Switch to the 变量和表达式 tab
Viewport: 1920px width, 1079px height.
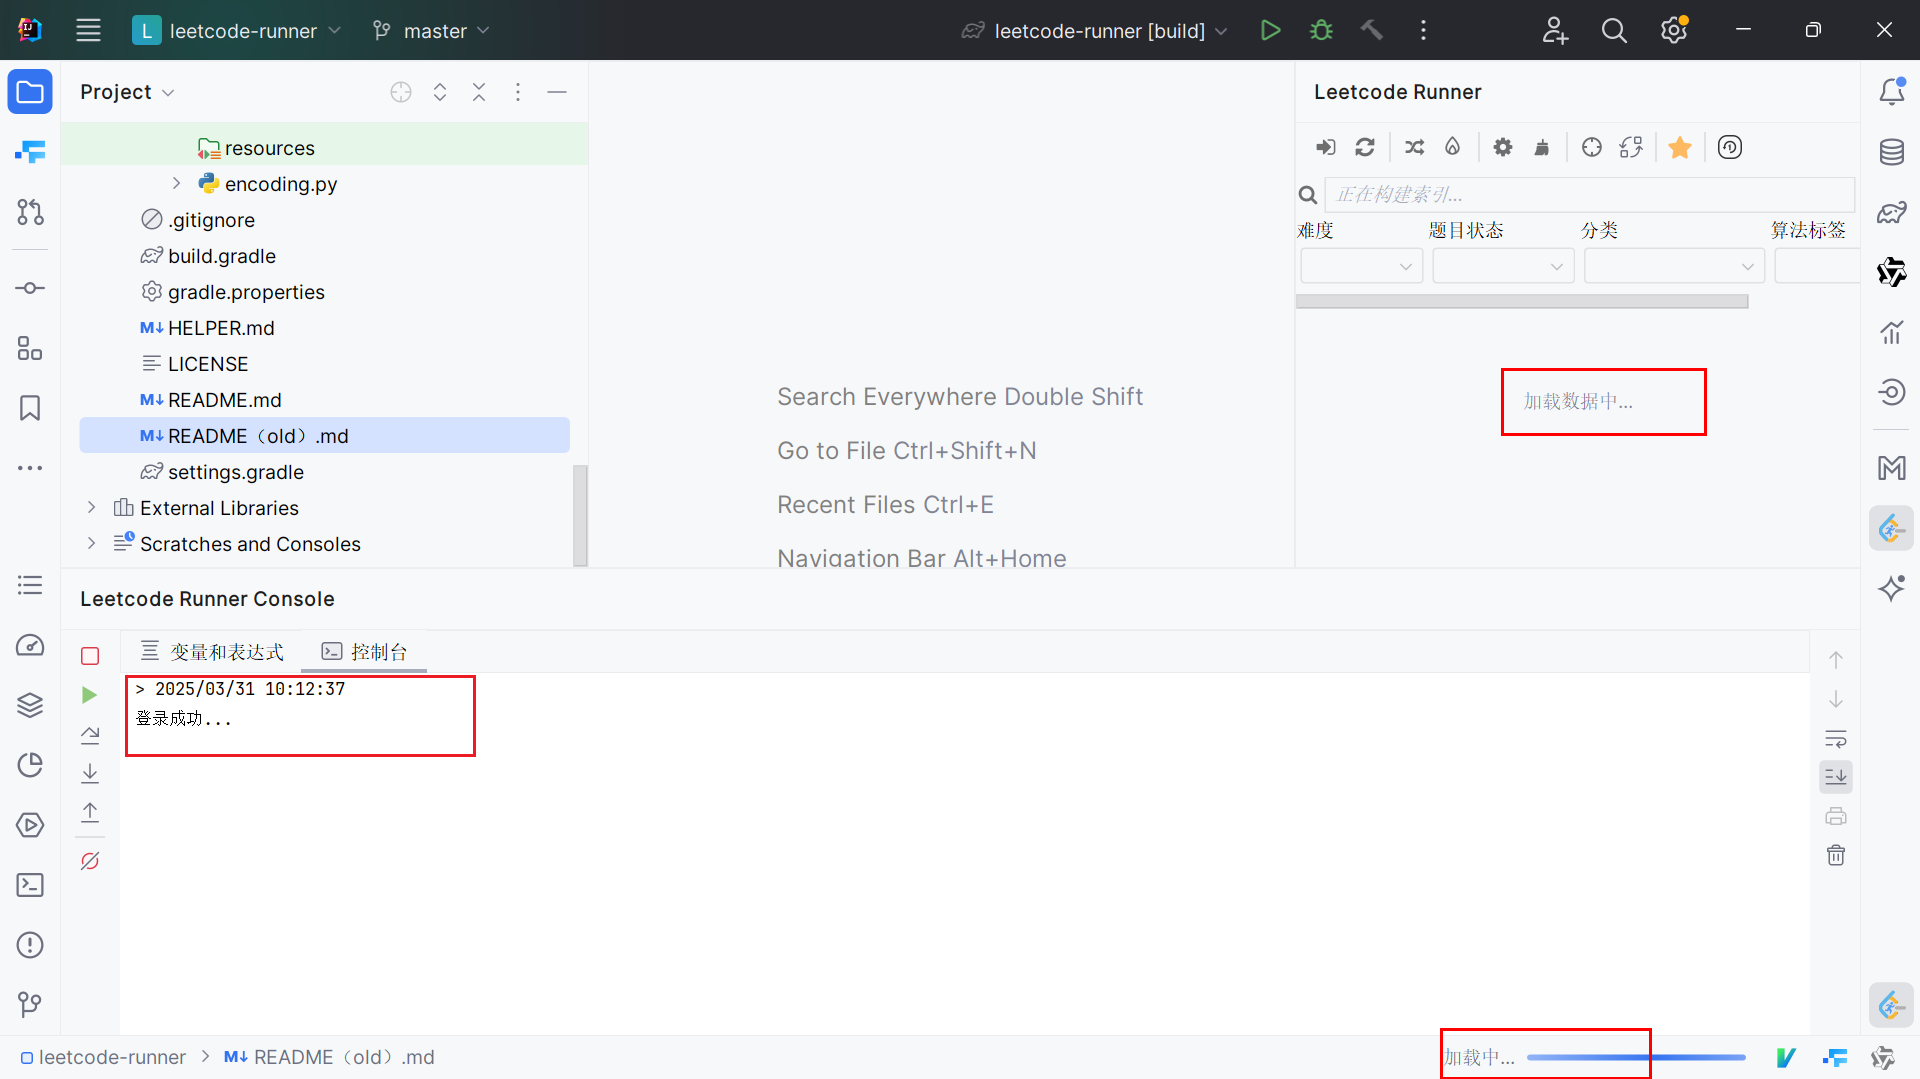point(212,652)
